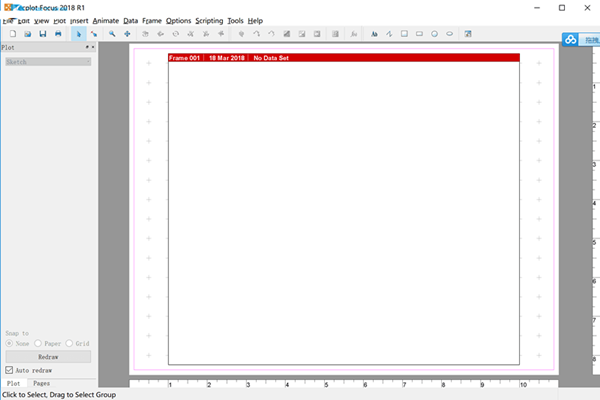
Task: Switch to the Plot tab at bottom
Action: pos(13,383)
